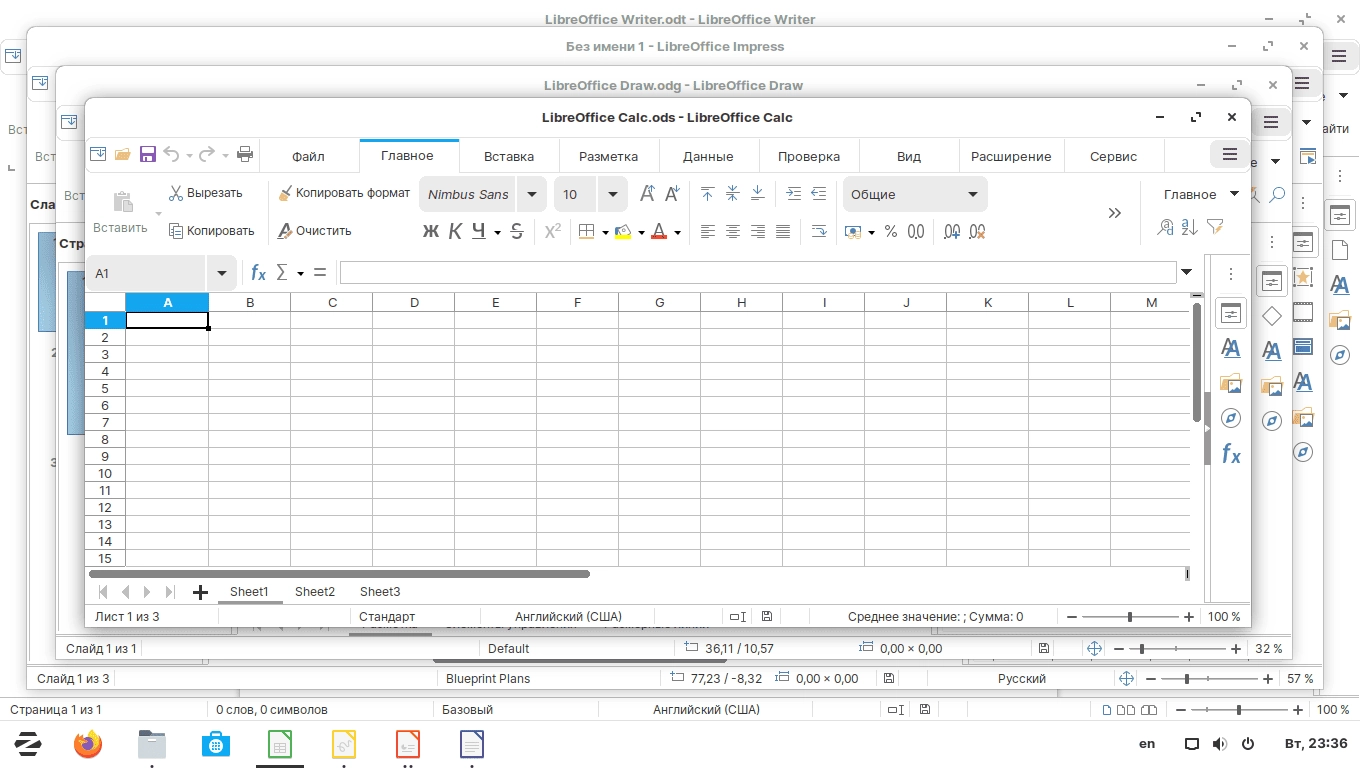Switch to the Проверка tab
Viewport: 1360px width, 768px height.
(809, 156)
